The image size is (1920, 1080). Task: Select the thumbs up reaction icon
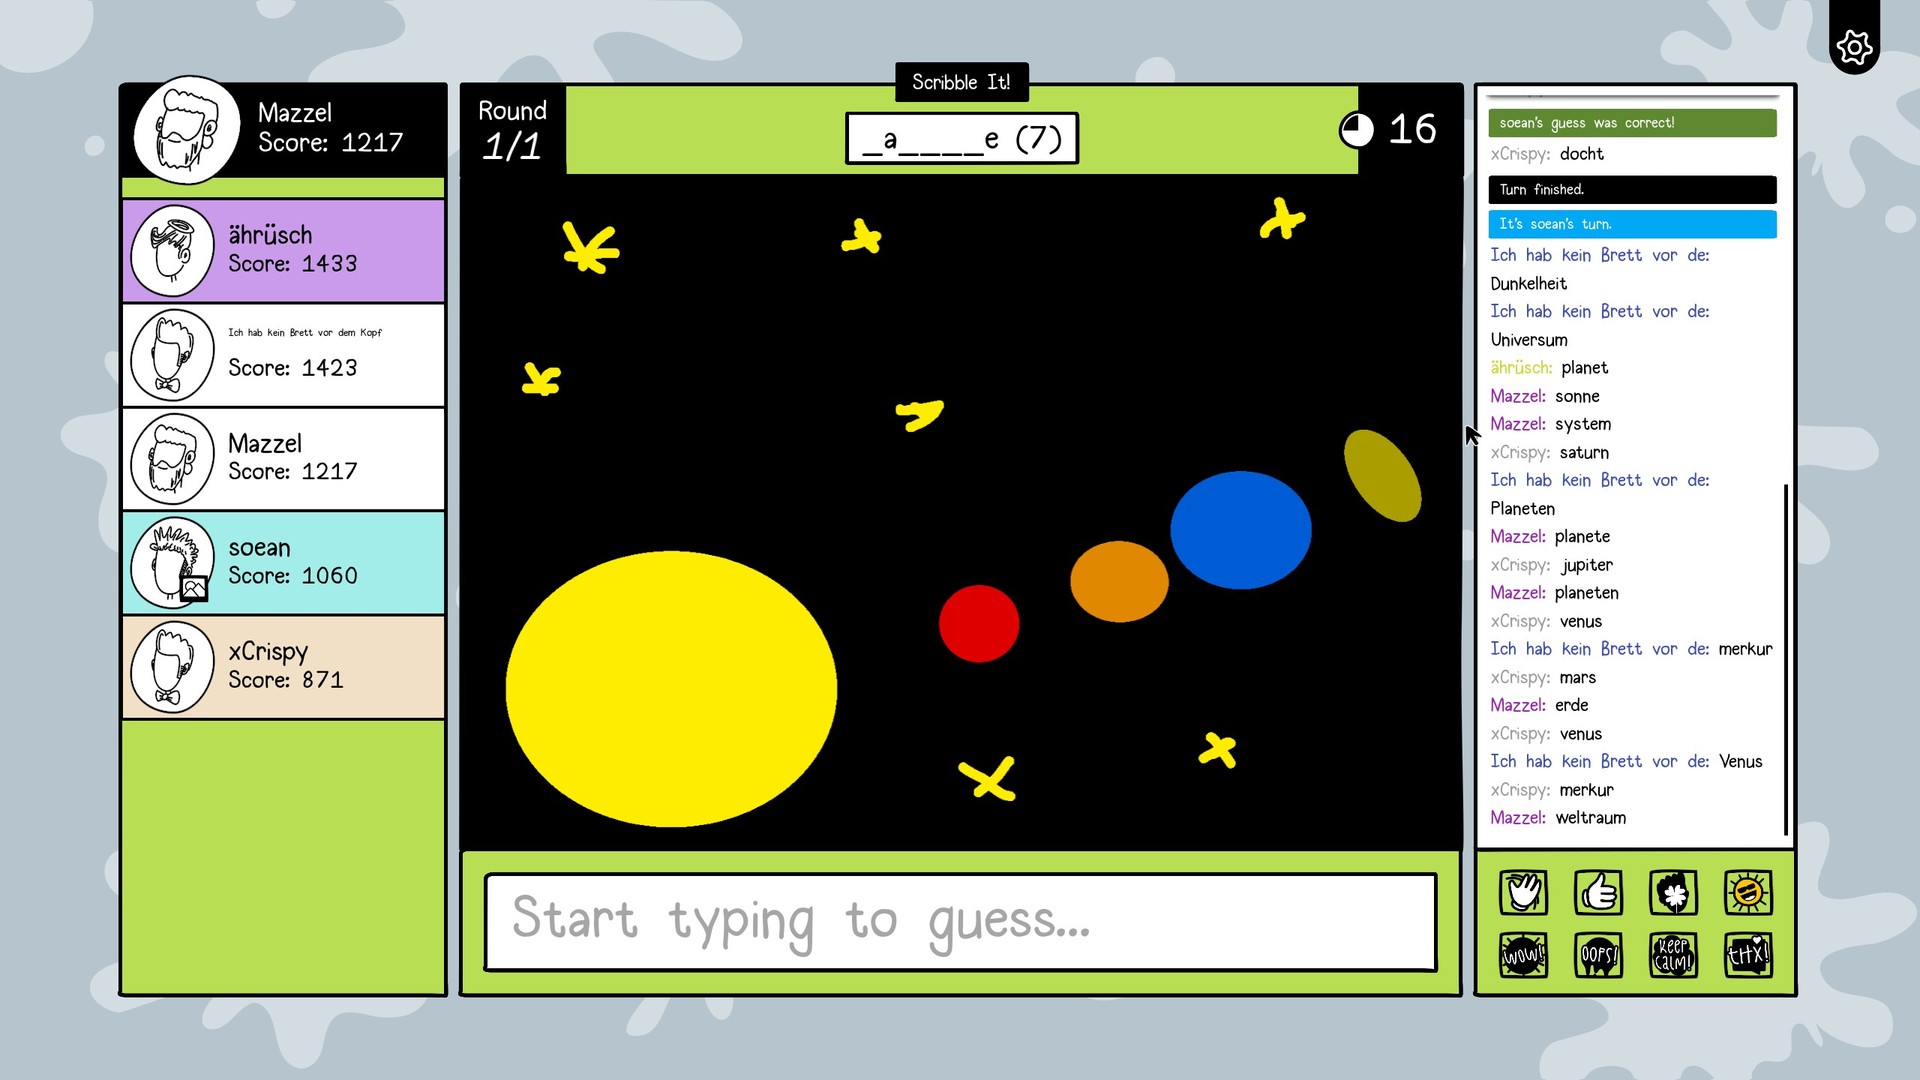click(x=1597, y=891)
